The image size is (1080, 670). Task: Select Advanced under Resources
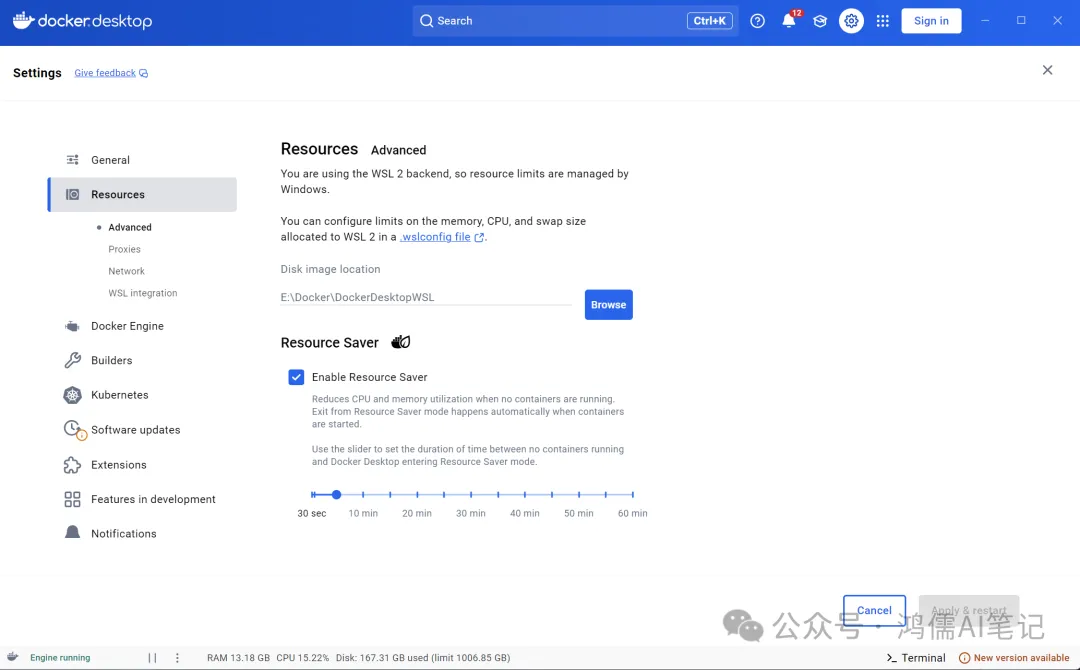pos(129,227)
